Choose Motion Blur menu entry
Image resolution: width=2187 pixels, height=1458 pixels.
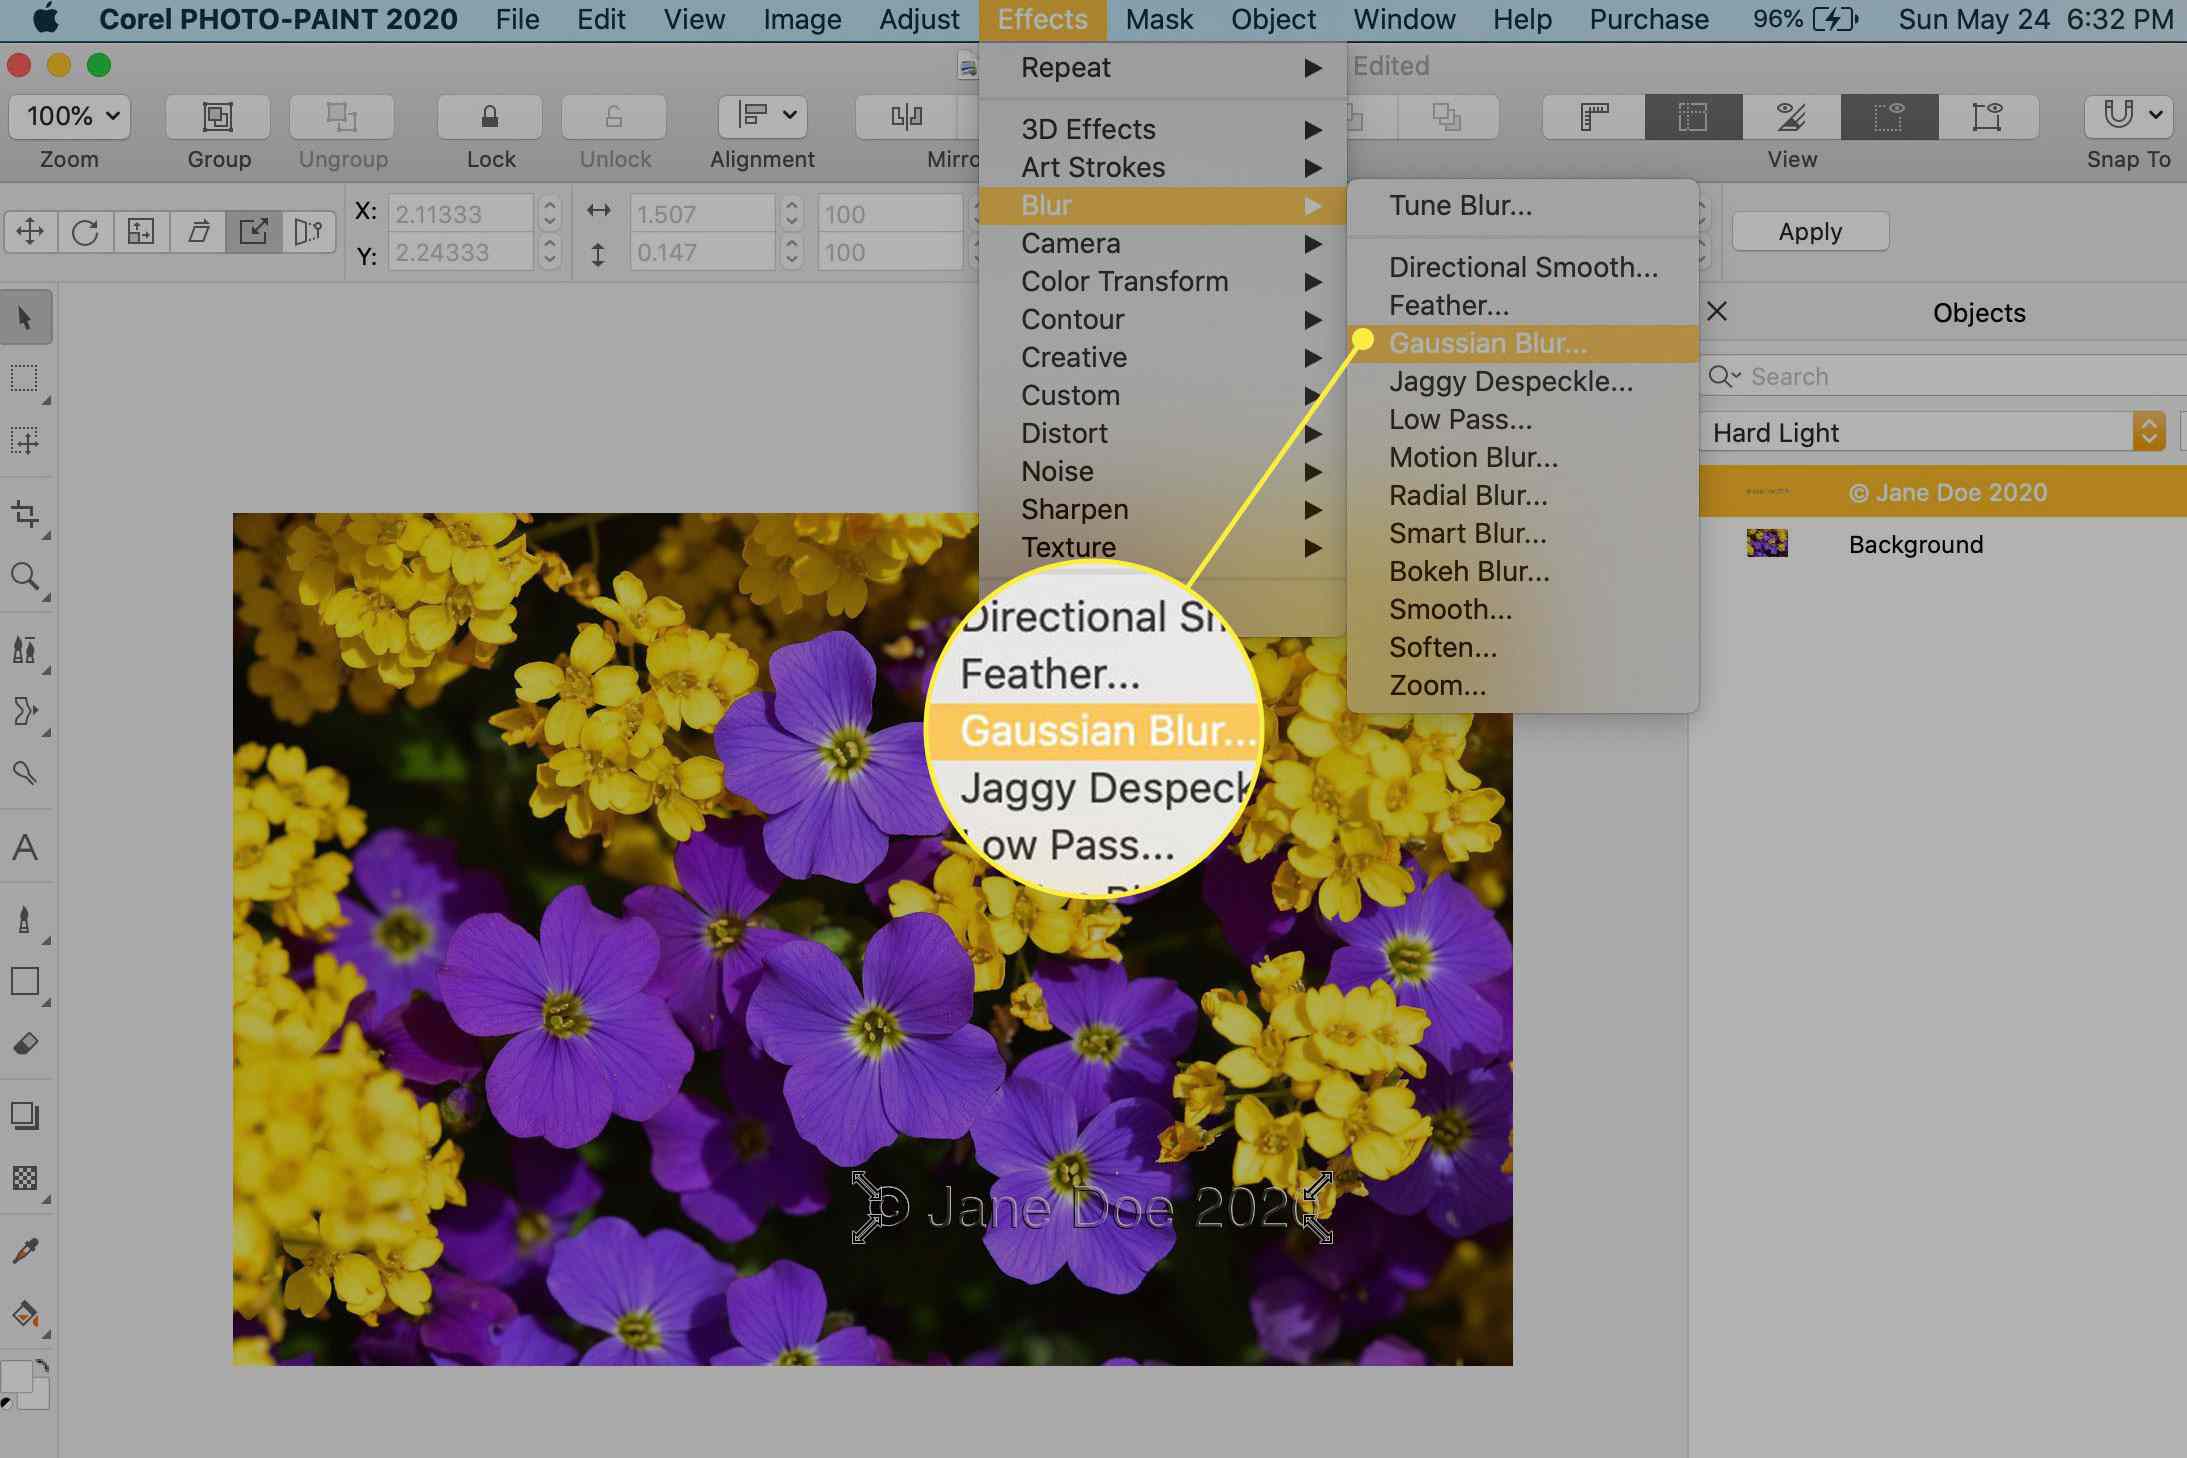click(x=1523, y=457)
